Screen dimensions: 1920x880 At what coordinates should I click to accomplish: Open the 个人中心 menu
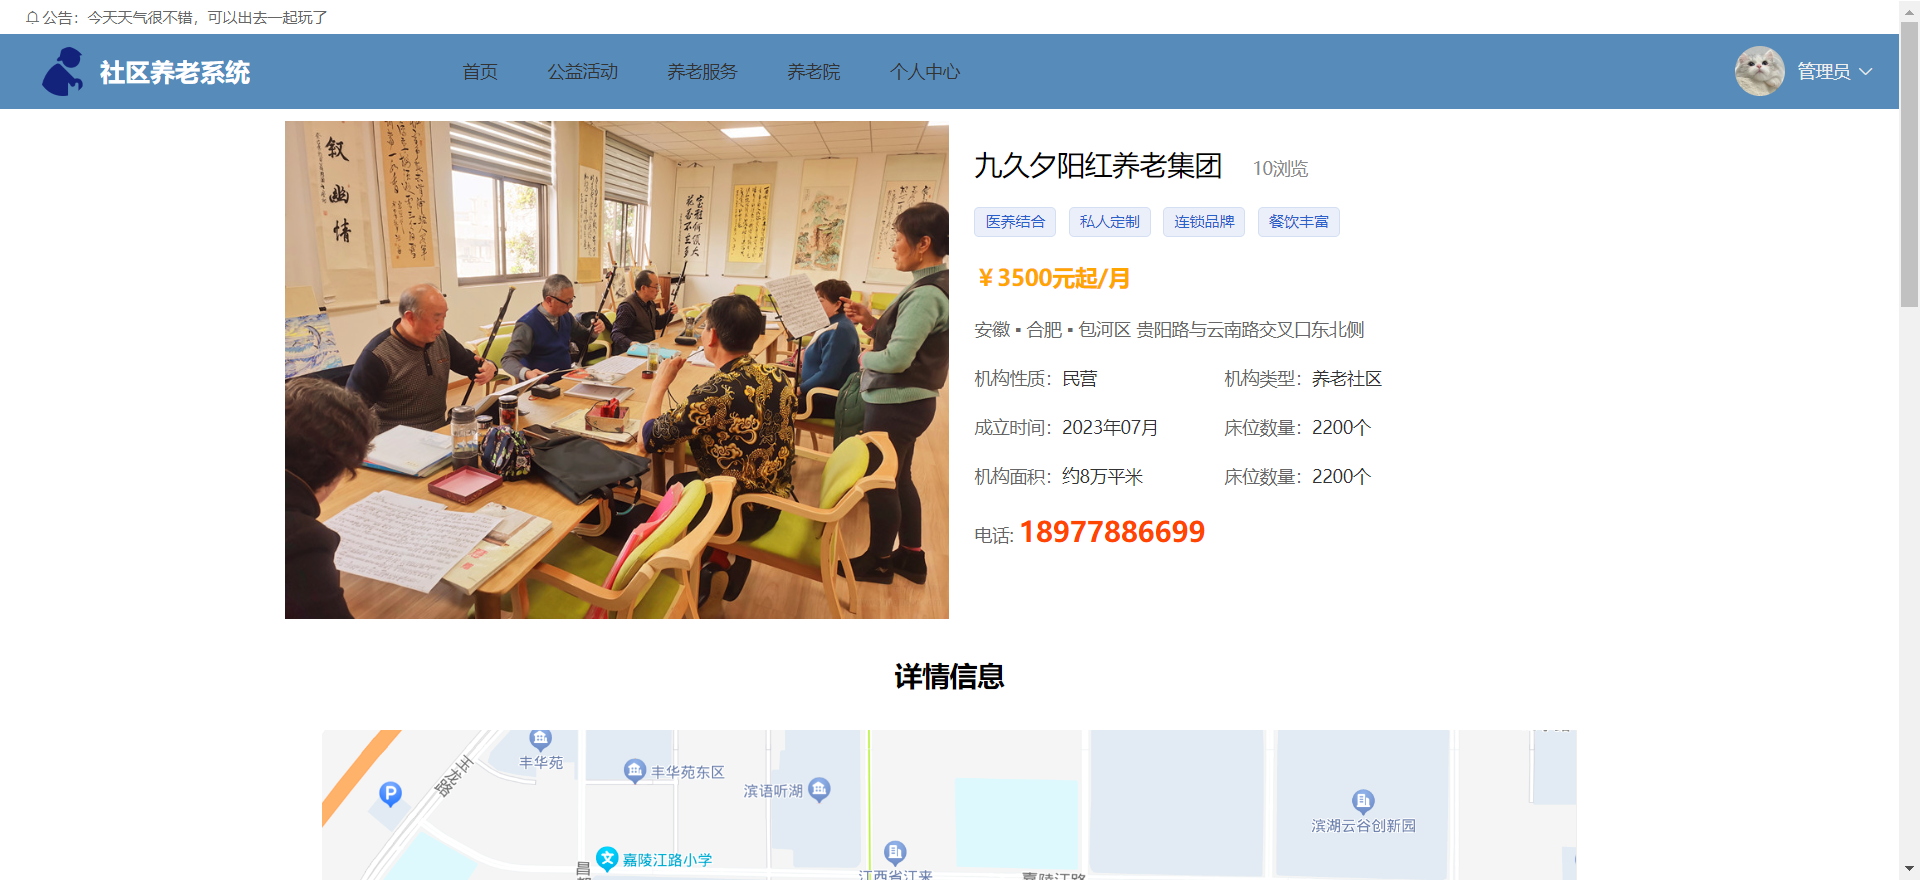(925, 72)
